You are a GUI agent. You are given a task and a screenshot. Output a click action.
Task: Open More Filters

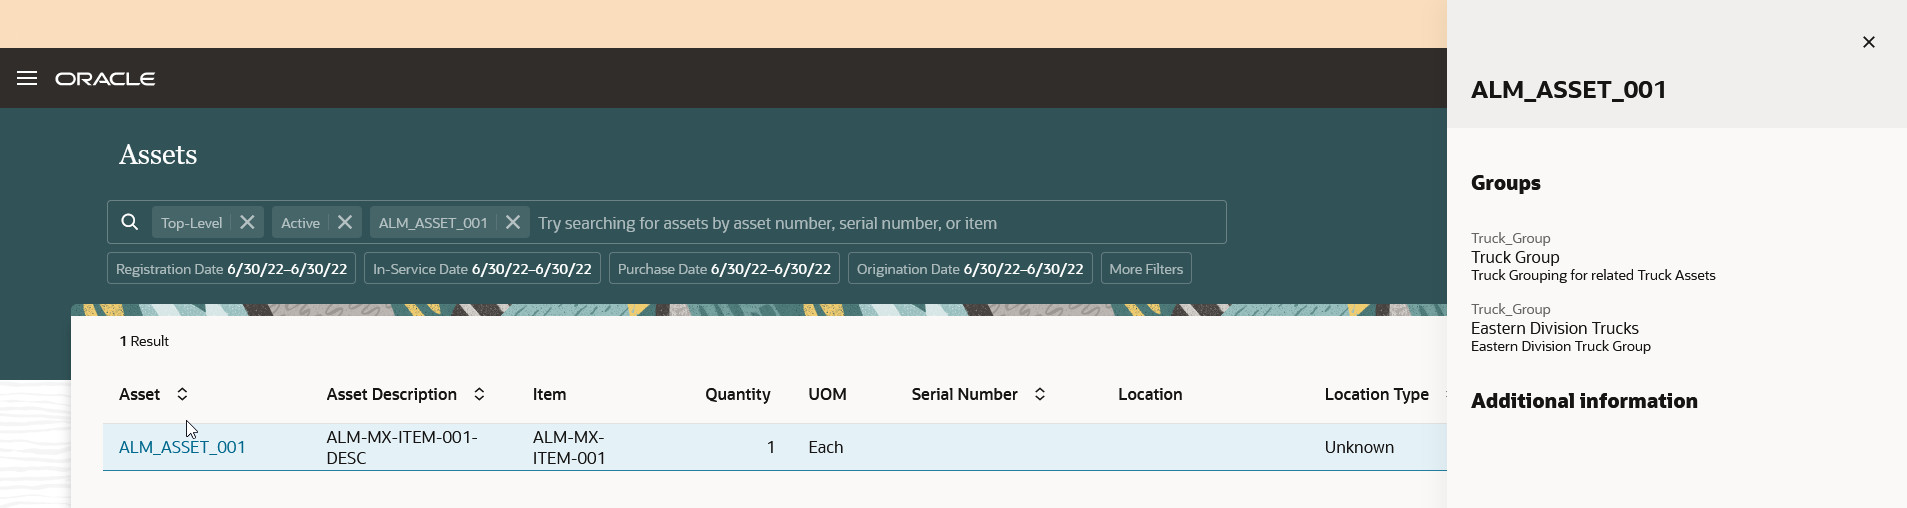tap(1146, 269)
